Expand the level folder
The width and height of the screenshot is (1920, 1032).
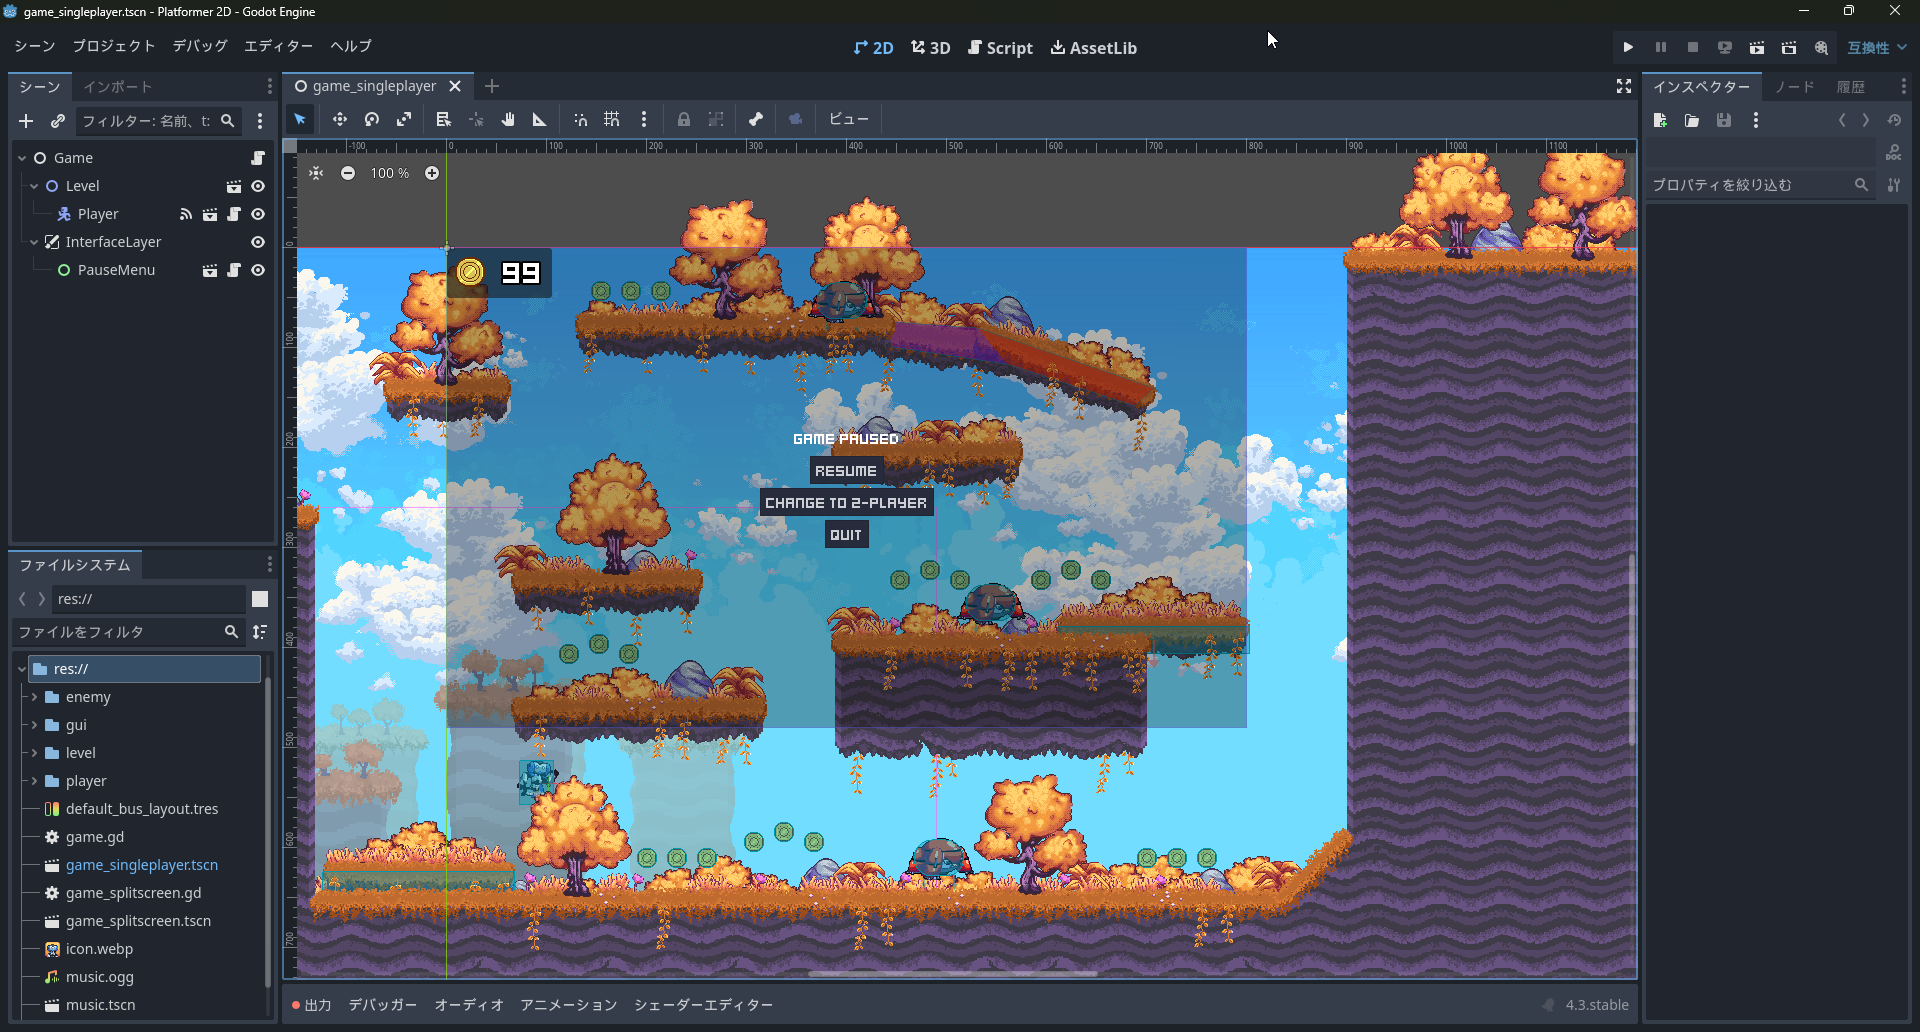34,753
